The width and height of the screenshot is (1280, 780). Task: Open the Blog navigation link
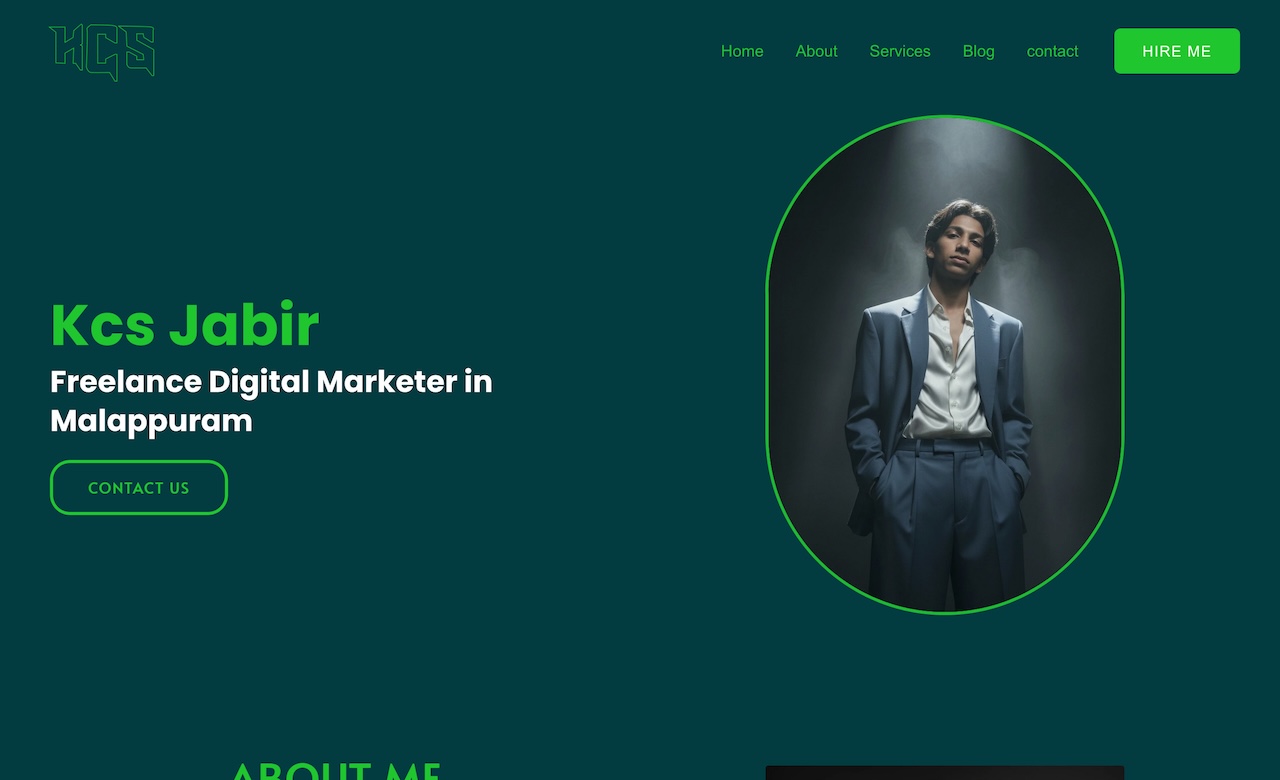click(x=978, y=51)
